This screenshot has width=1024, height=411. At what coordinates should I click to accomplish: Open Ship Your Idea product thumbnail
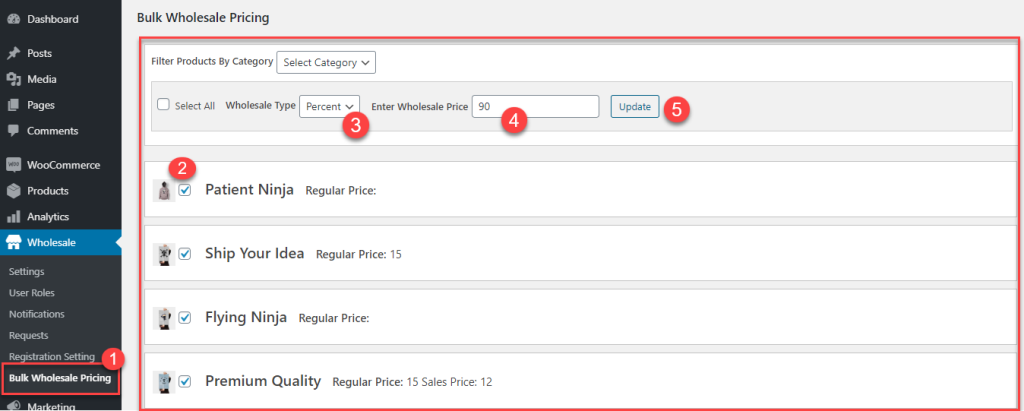tap(164, 254)
